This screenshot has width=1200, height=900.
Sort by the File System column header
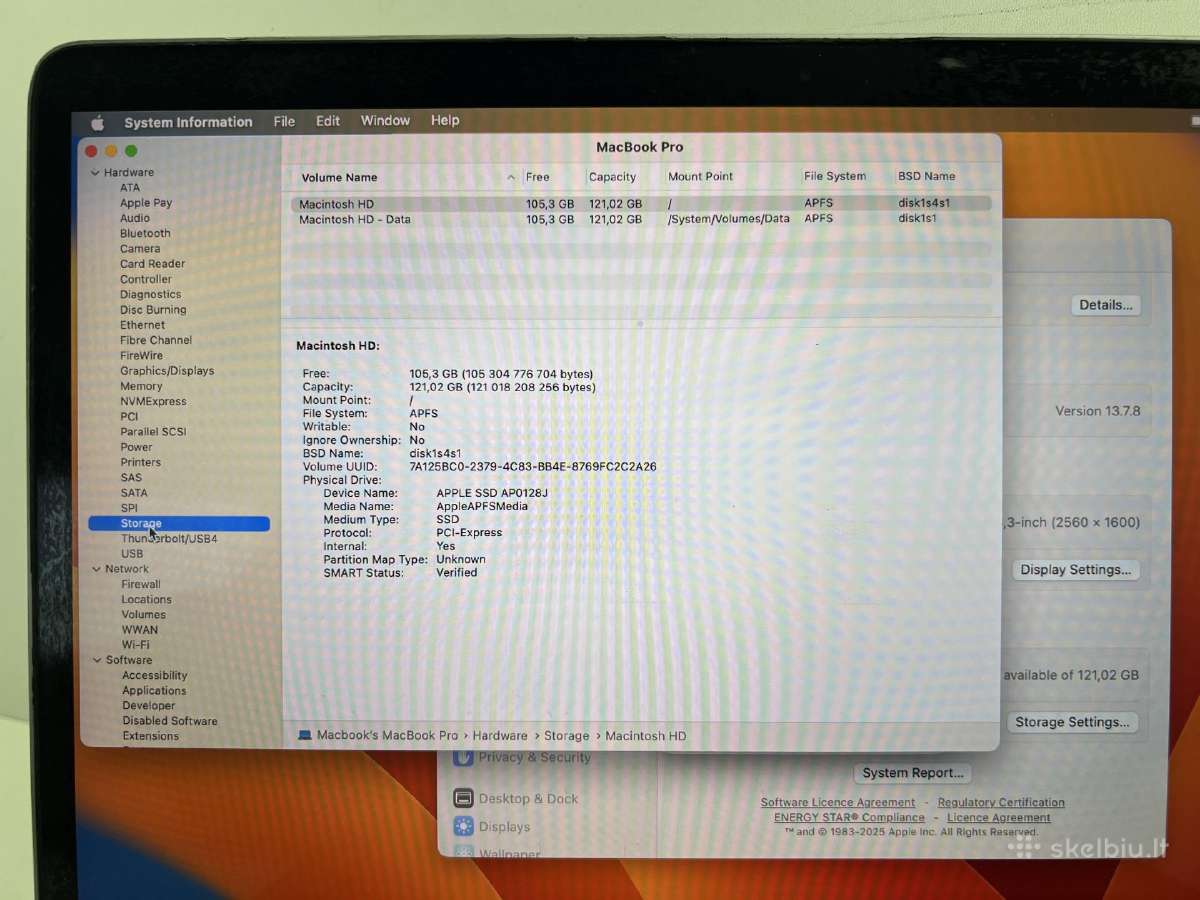(x=835, y=176)
